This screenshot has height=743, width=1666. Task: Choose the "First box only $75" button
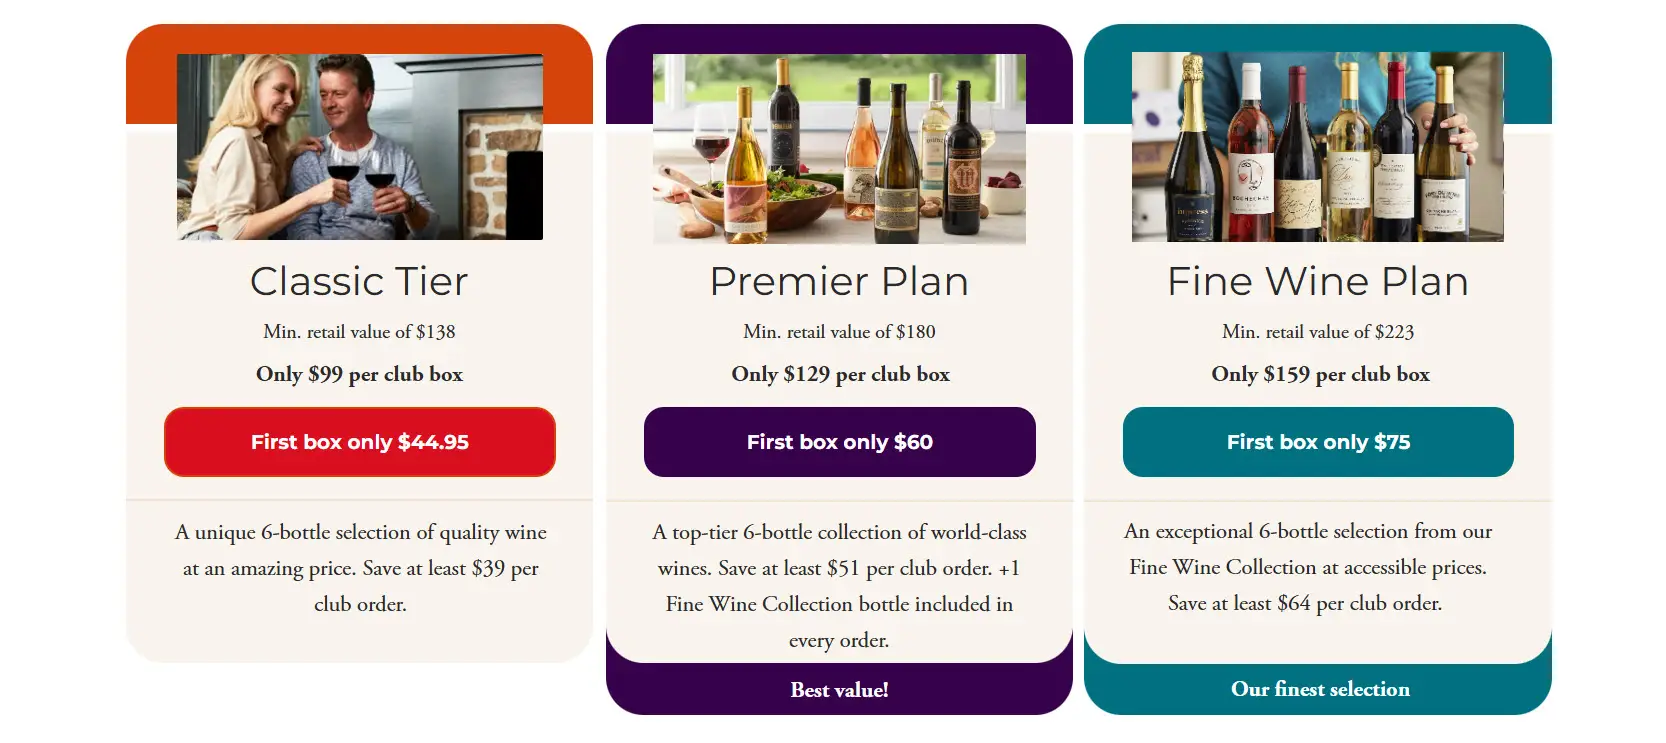pyautogui.click(x=1318, y=442)
